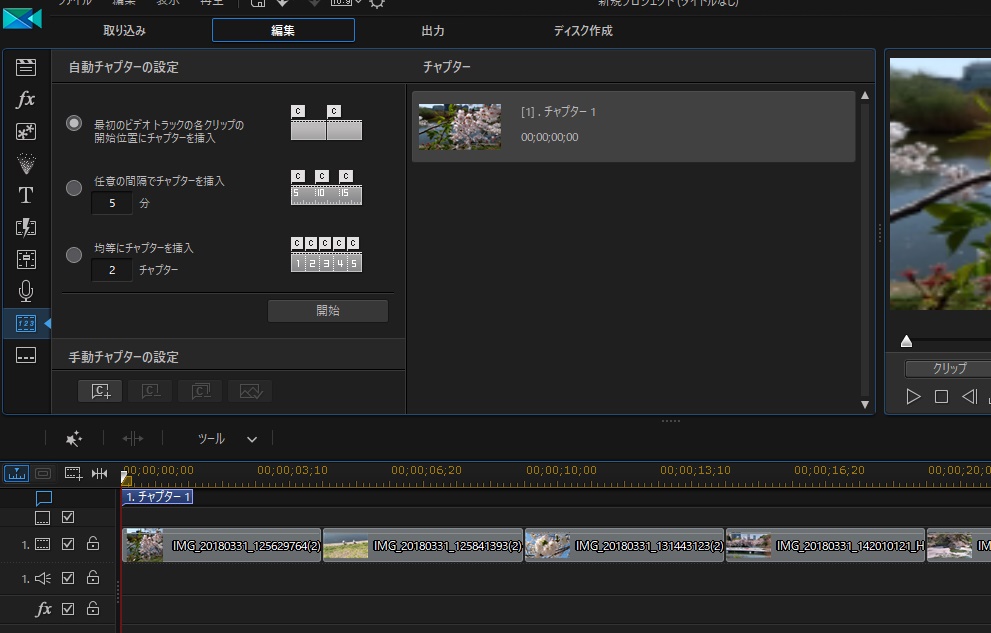Open the Effect Room fx icon
Screen dimensions: 991x633
point(26,100)
